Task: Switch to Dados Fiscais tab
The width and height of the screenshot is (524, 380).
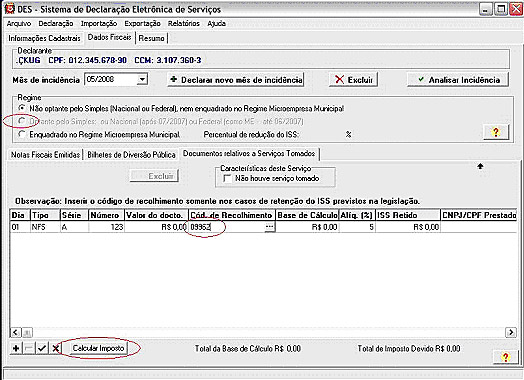Action: click(109, 37)
